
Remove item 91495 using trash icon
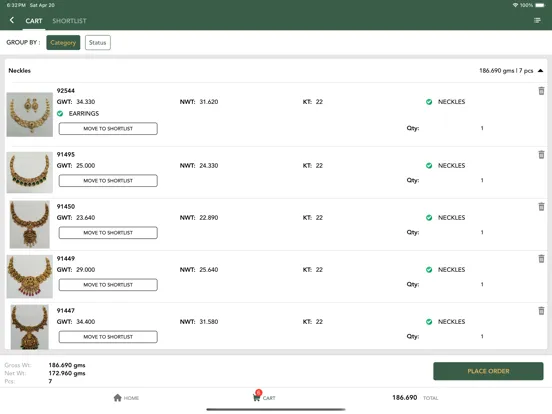pos(541,155)
